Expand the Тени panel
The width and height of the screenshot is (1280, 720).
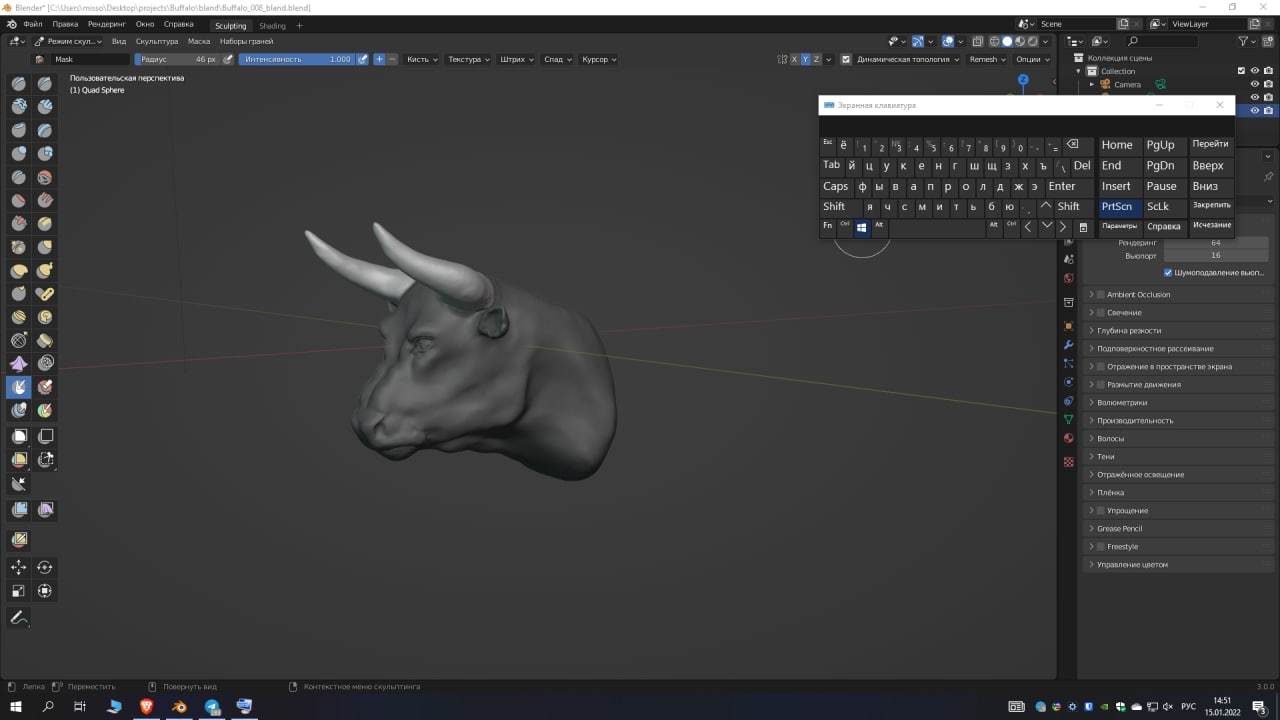click(x=1179, y=457)
